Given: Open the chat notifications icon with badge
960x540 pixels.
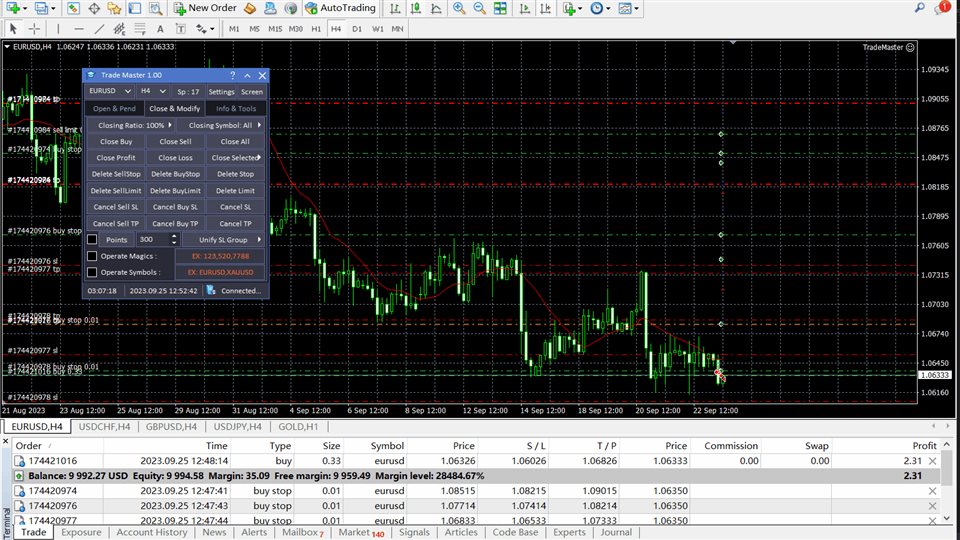Looking at the screenshot, I should (x=941, y=8).
